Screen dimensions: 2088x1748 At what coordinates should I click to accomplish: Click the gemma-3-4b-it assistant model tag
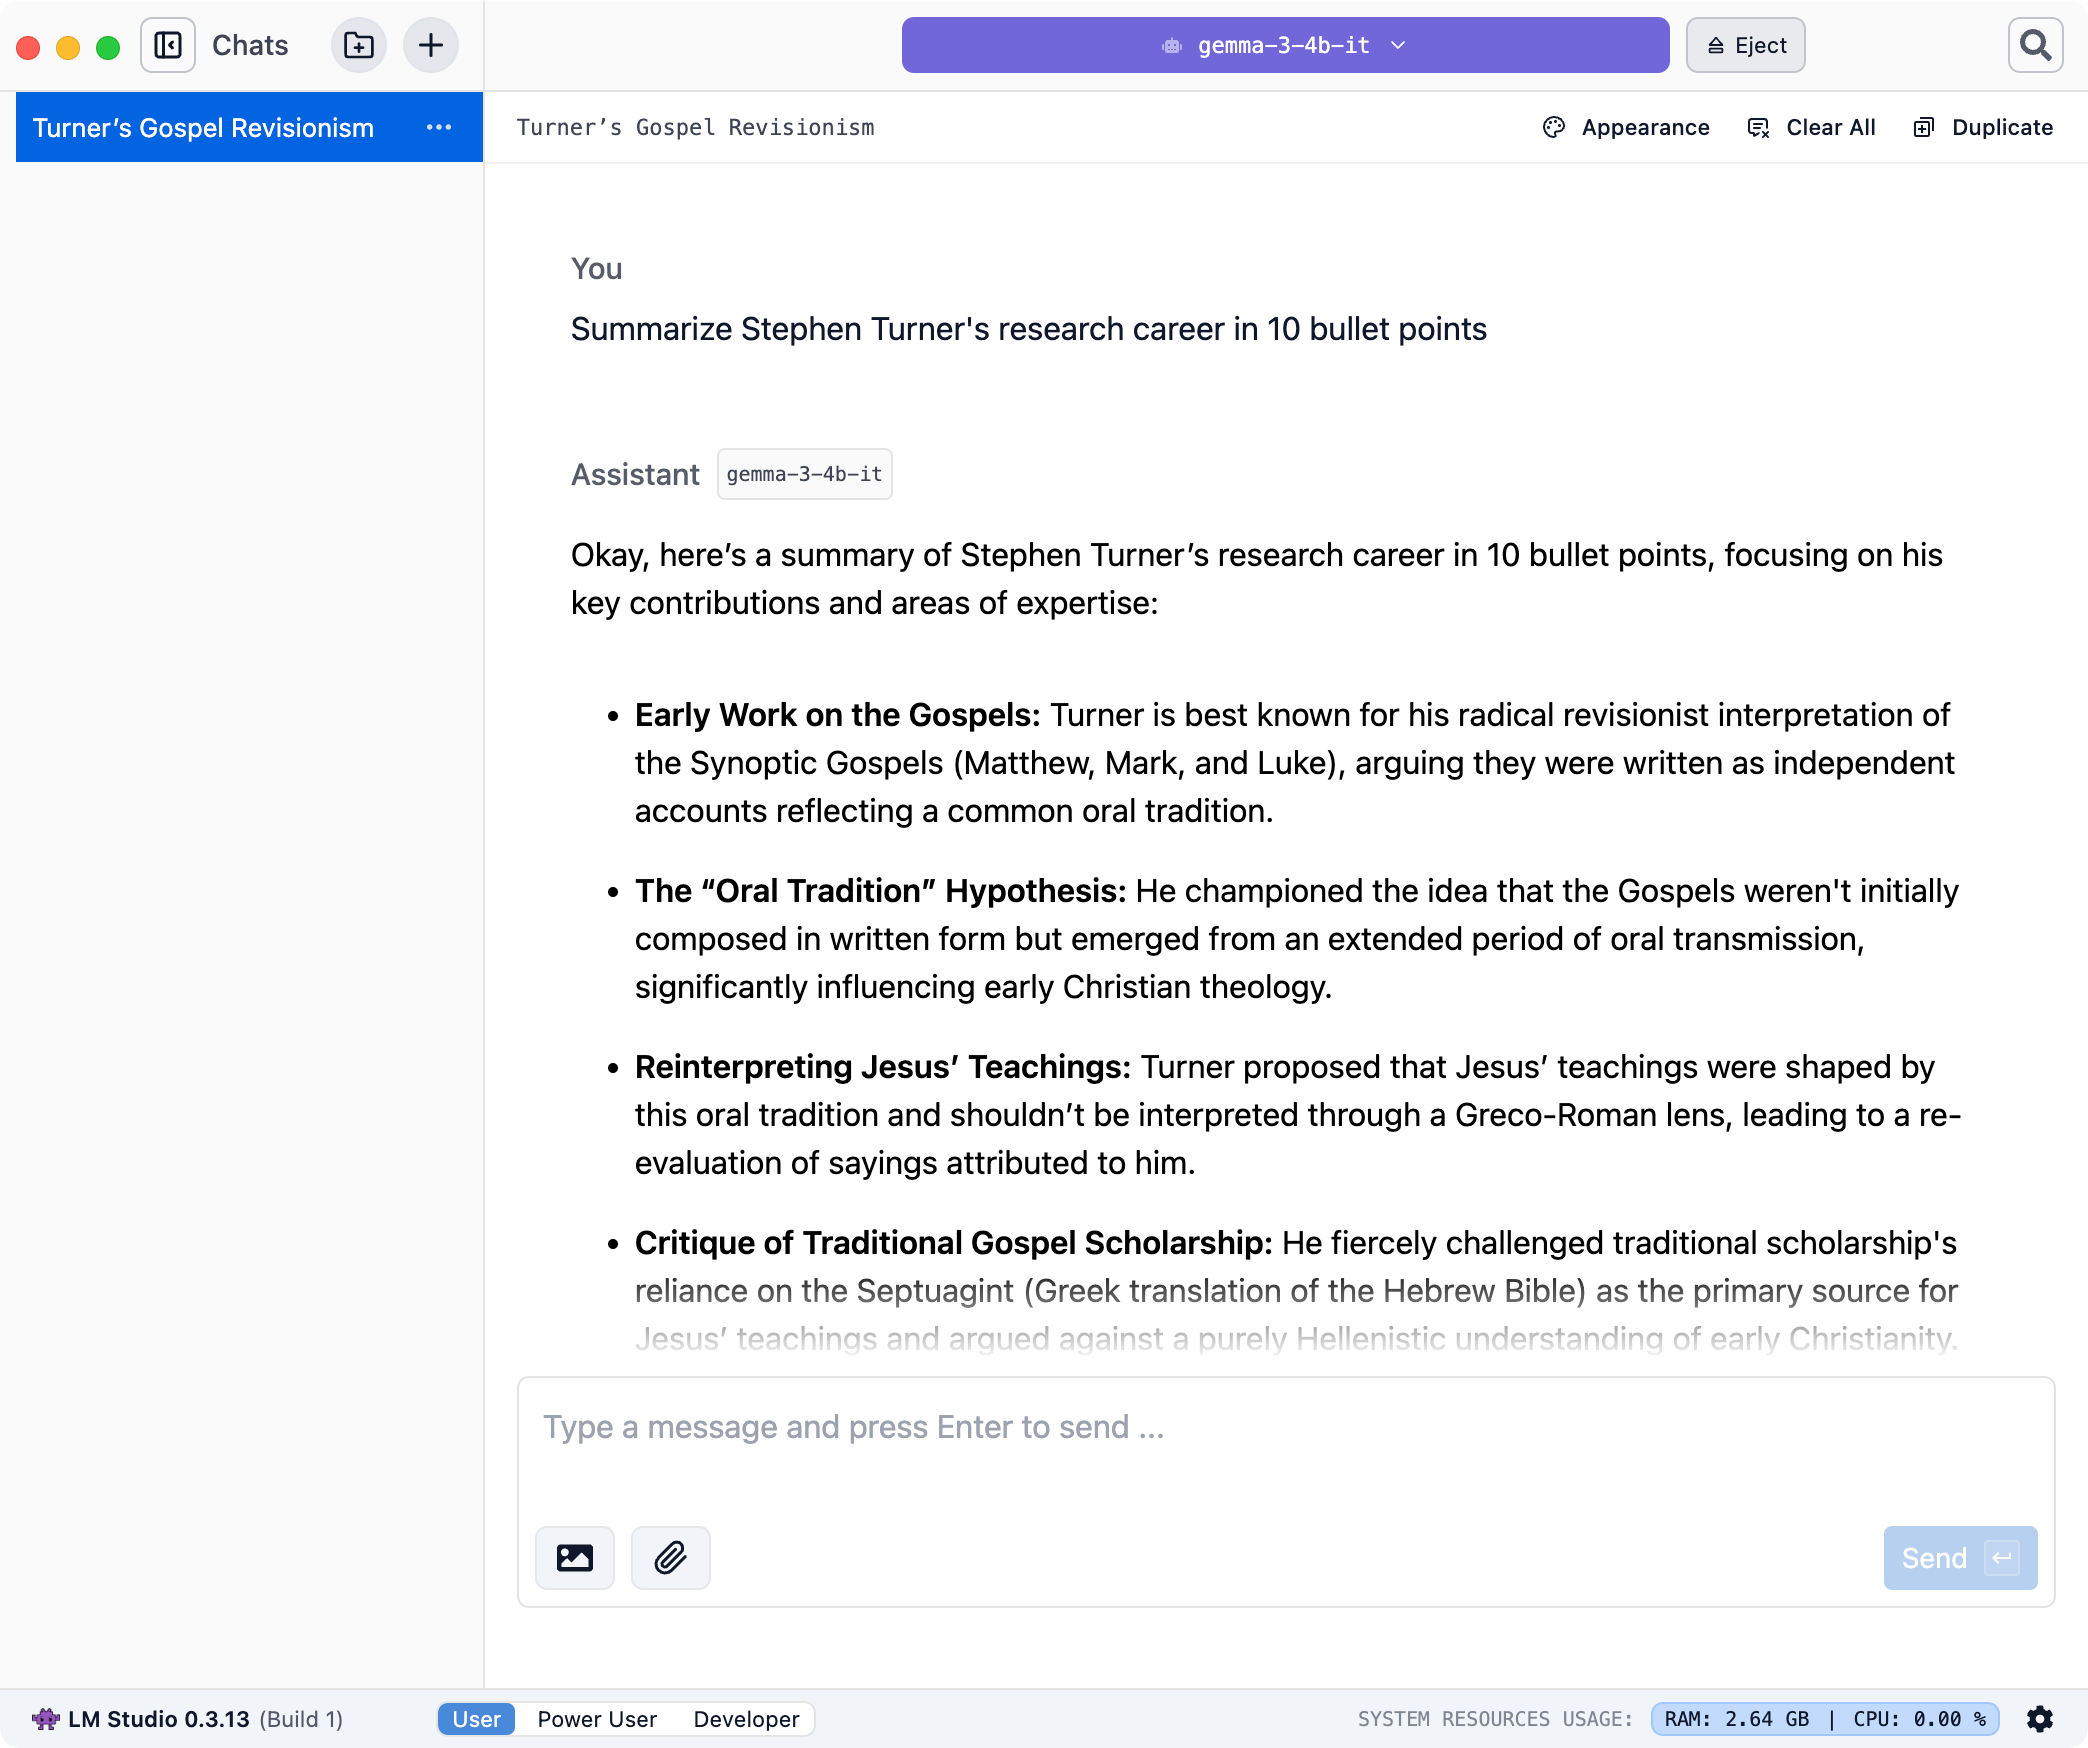[804, 474]
